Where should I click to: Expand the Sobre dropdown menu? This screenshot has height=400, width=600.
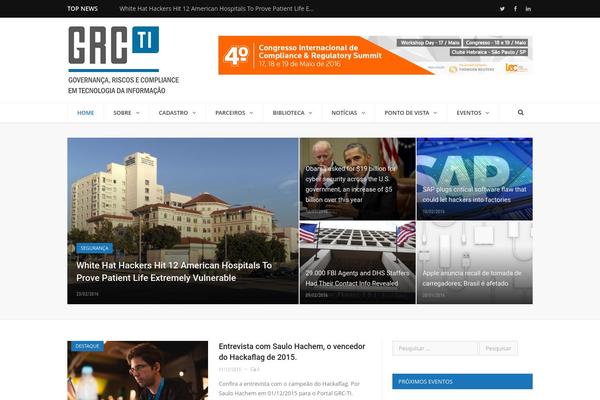click(125, 113)
